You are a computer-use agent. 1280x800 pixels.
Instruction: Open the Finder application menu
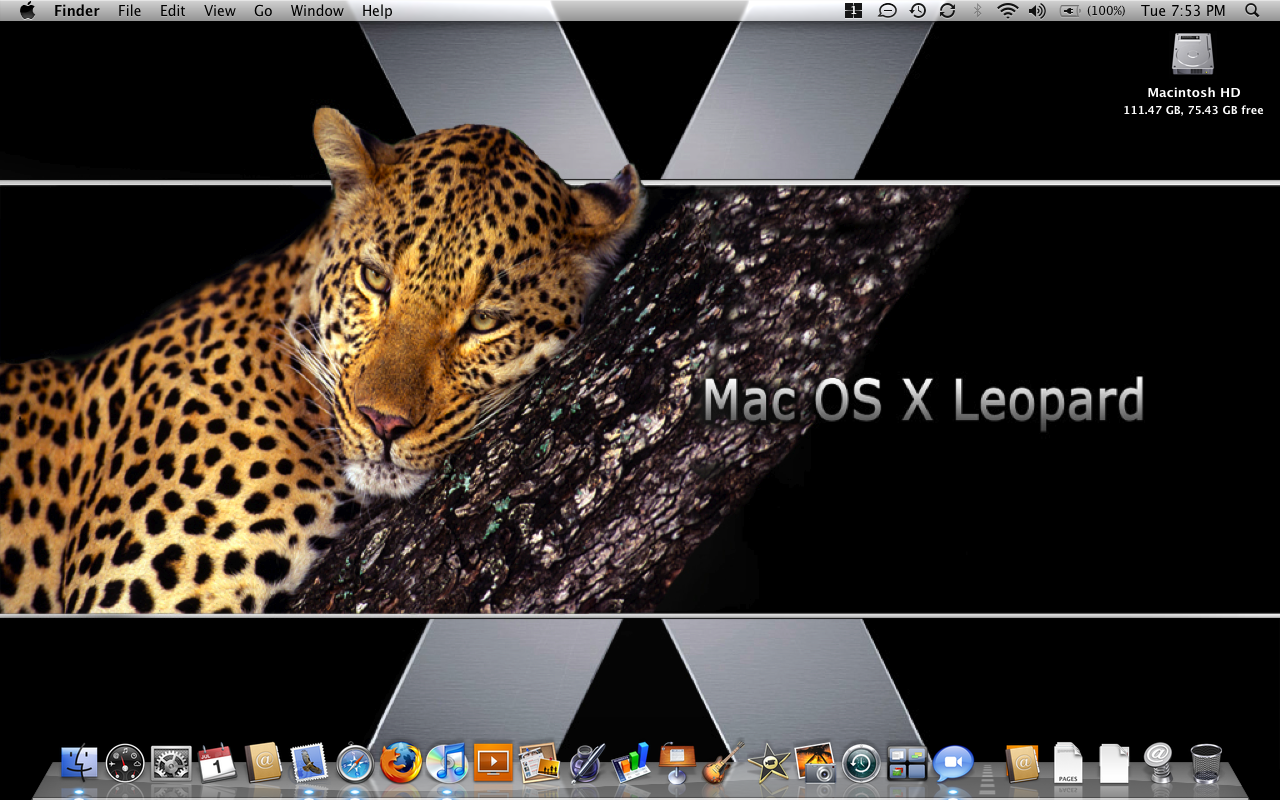pos(76,11)
